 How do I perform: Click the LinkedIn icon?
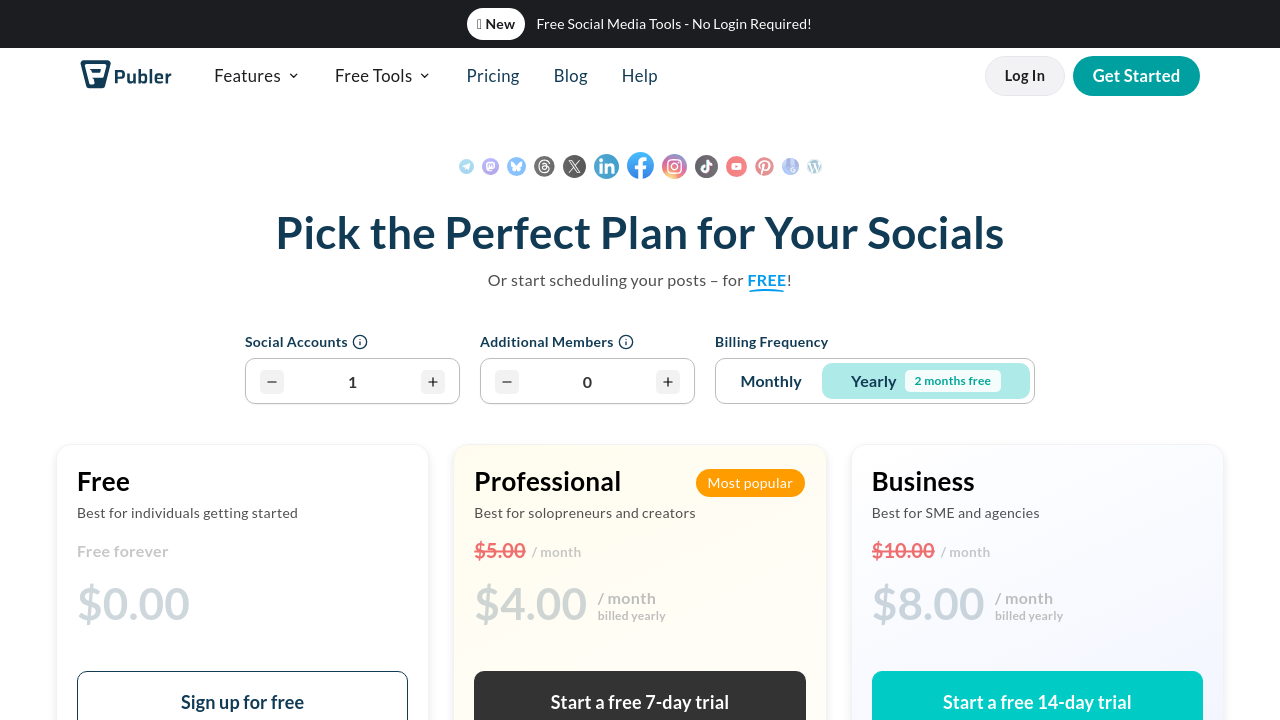pyautogui.click(x=606, y=167)
